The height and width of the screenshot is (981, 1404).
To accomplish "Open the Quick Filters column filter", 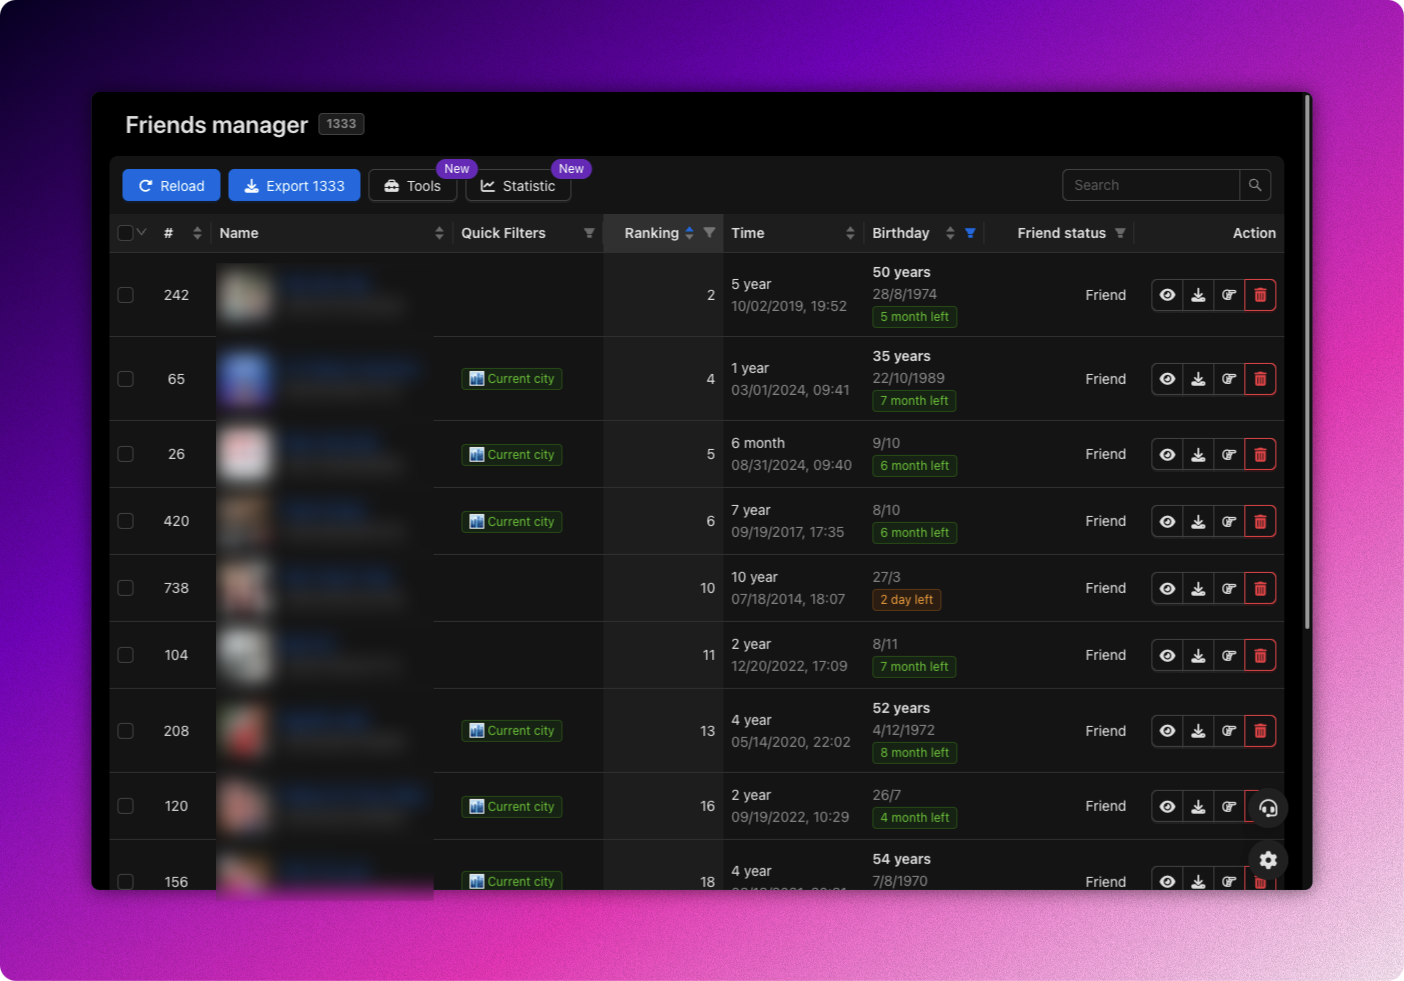I will tap(589, 233).
